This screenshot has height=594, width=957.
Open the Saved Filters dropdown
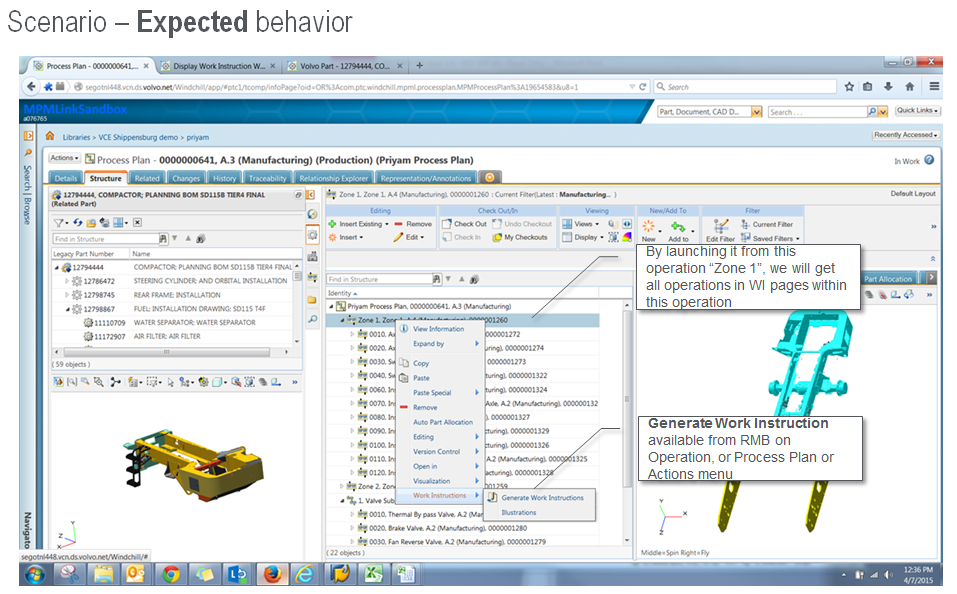pos(770,238)
